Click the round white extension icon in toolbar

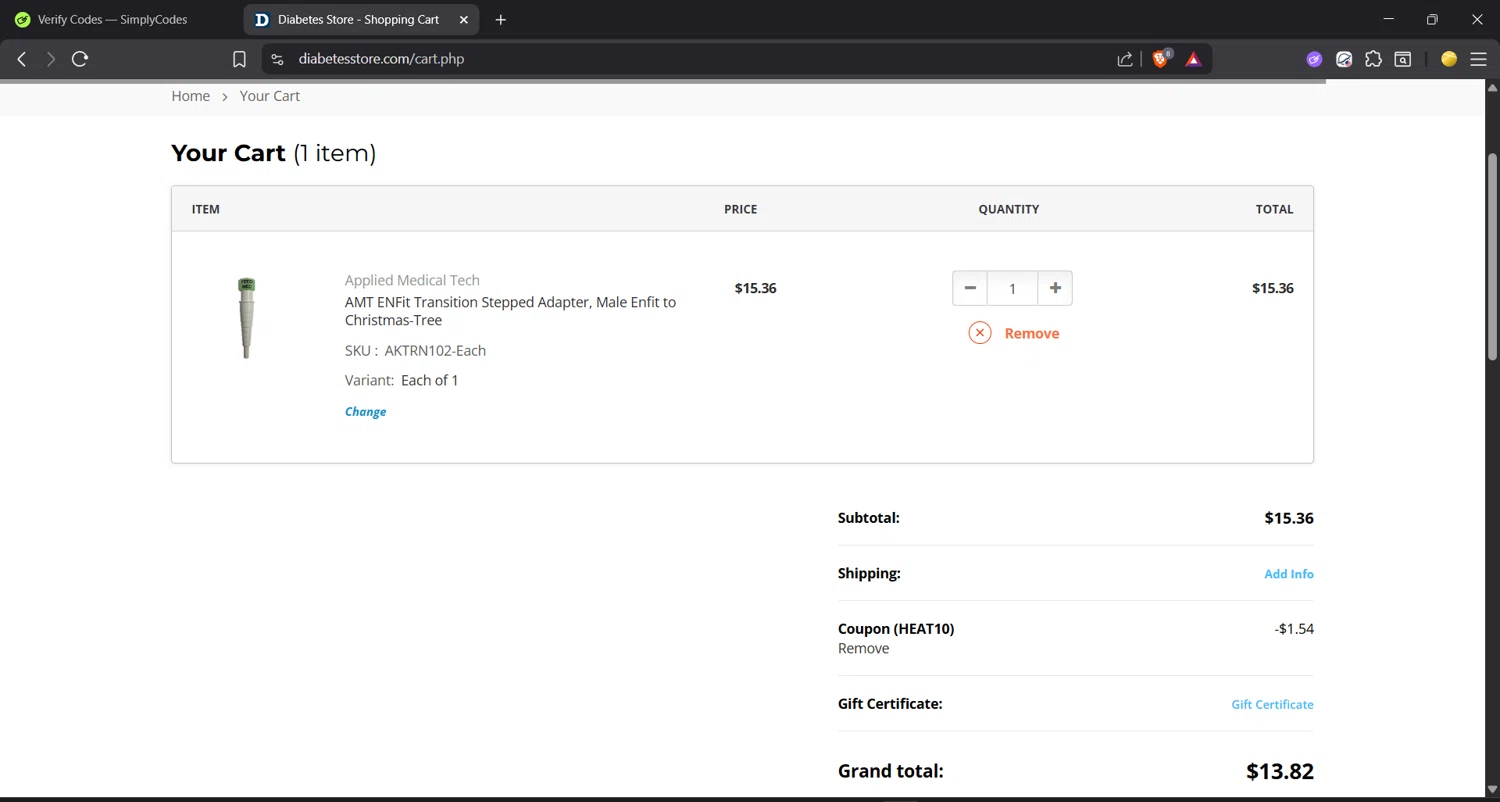click(1344, 59)
